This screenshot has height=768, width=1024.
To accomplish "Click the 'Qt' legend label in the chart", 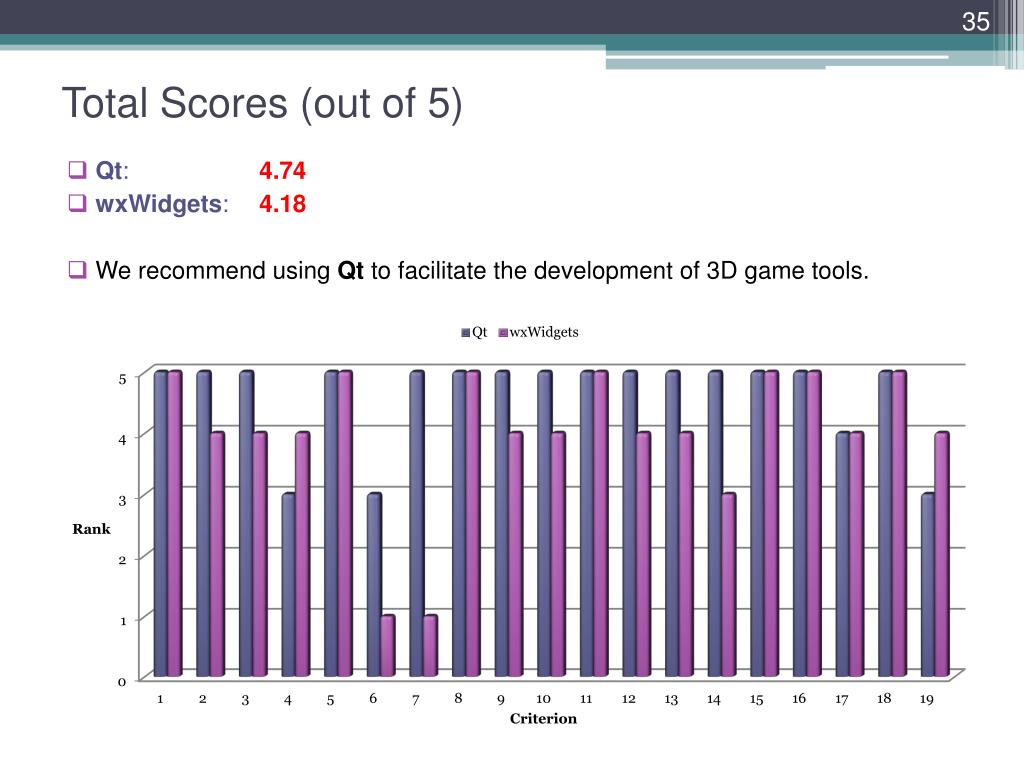I will pyautogui.click(x=479, y=332).
